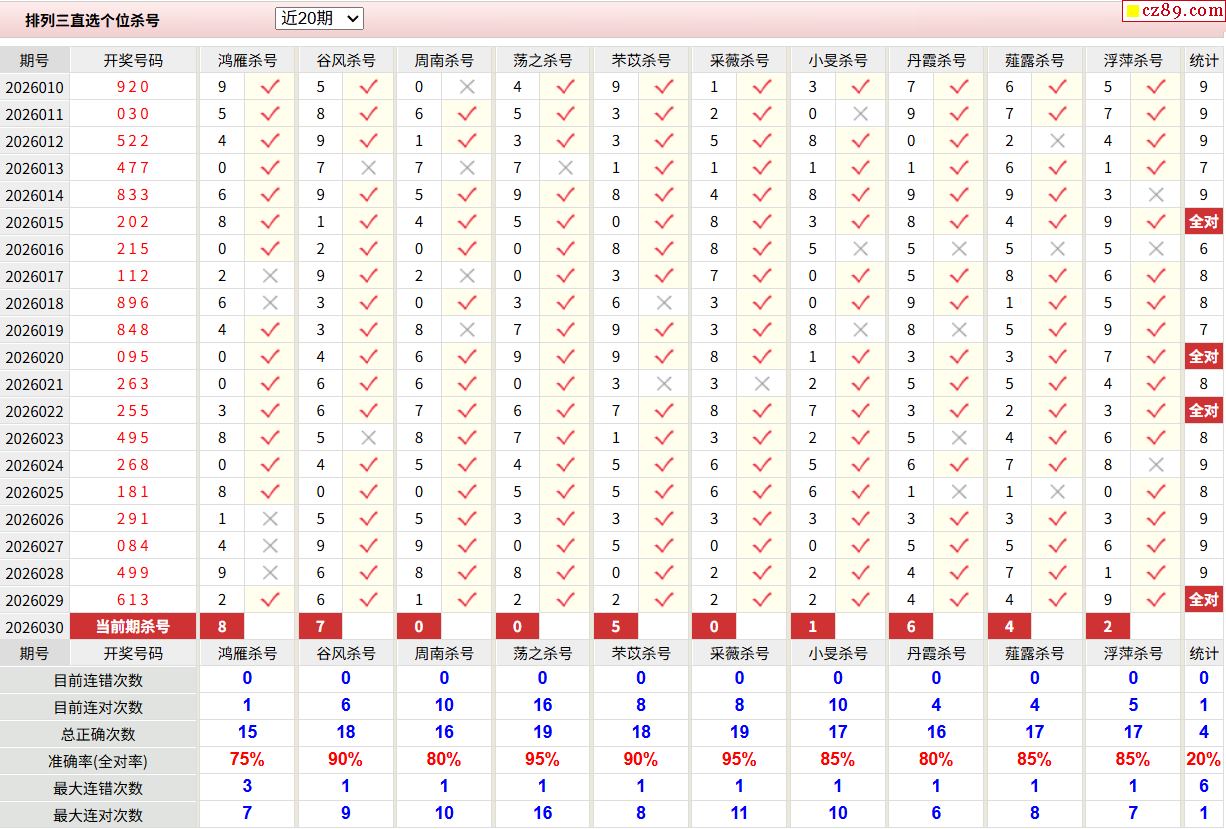The width and height of the screenshot is (1226, 829).
Task: Click the 目前连对次数 row label
Action: pyautogui.click(x=98, y=707)
